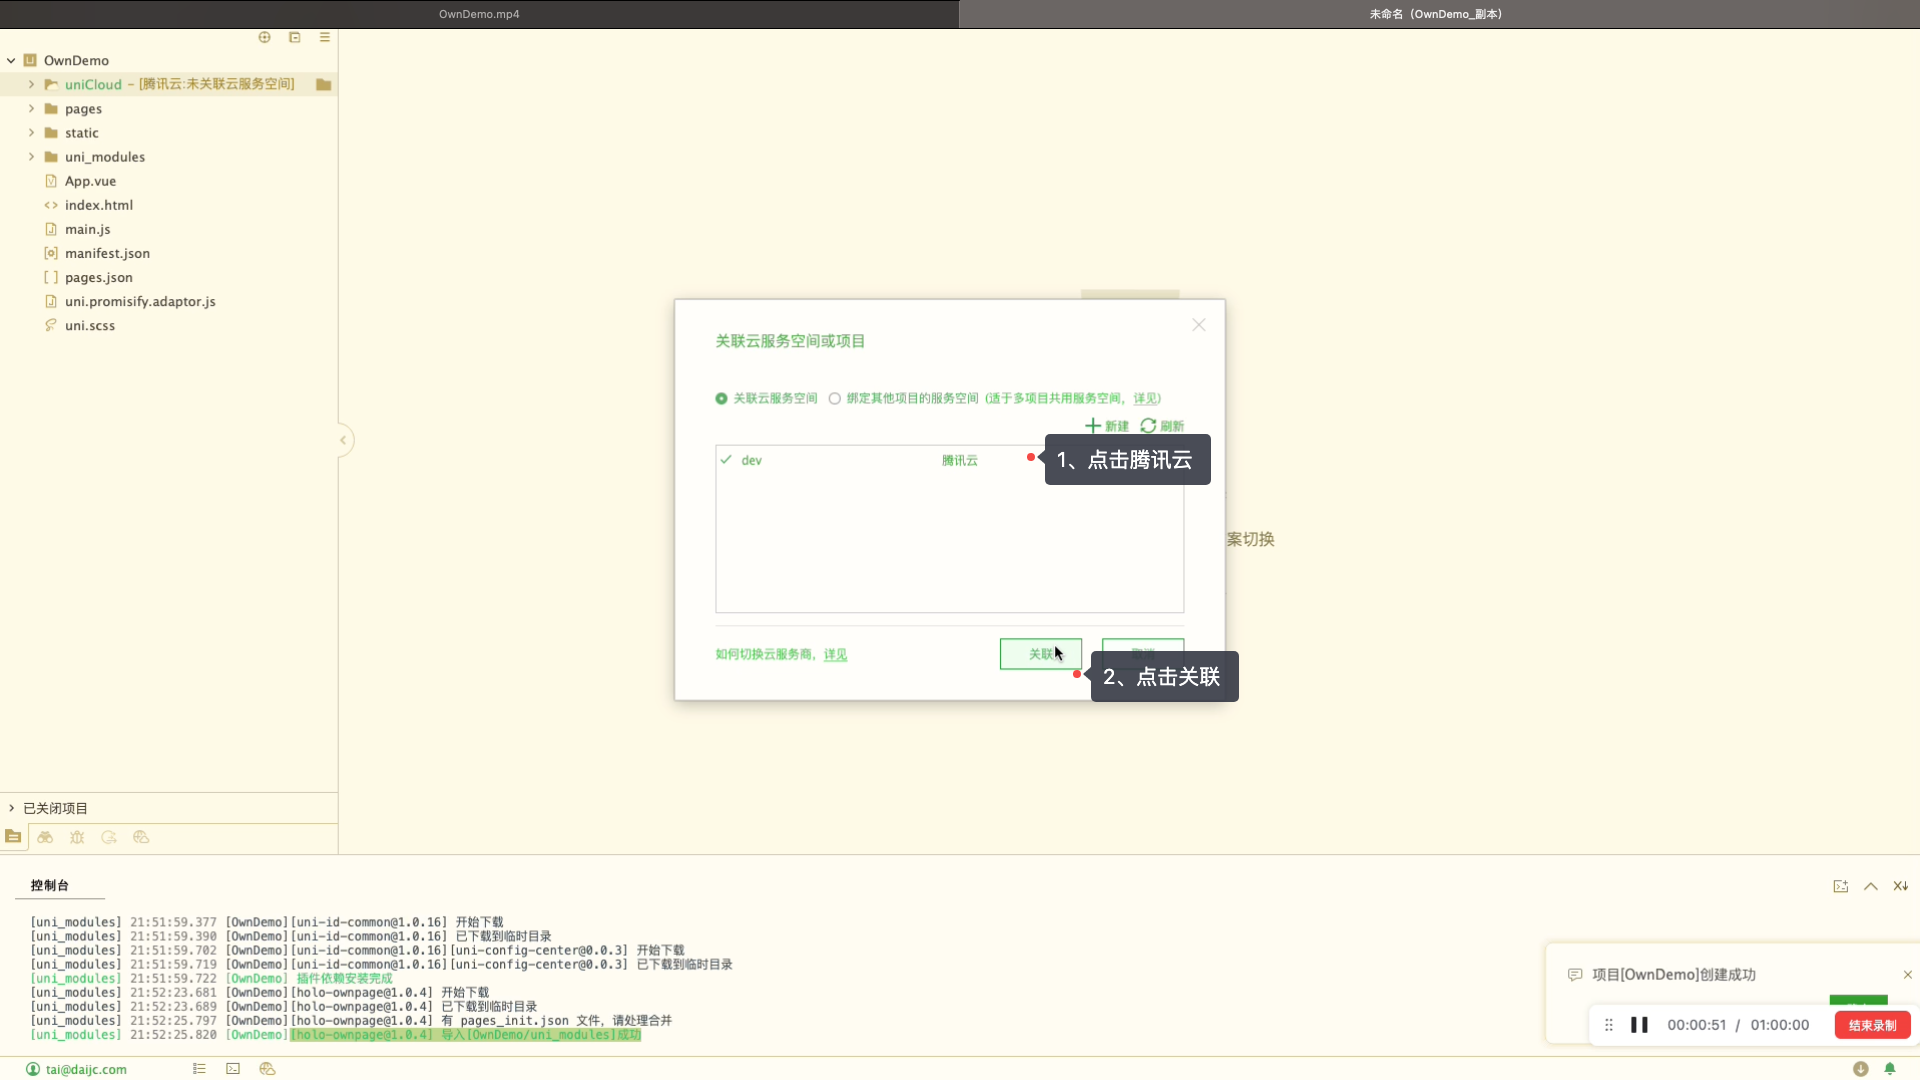The height and width of the screenshot is (1080, 1920).
Task: Open 详见 link about switching cloud vendor
Action: click(x=835, y=655)
